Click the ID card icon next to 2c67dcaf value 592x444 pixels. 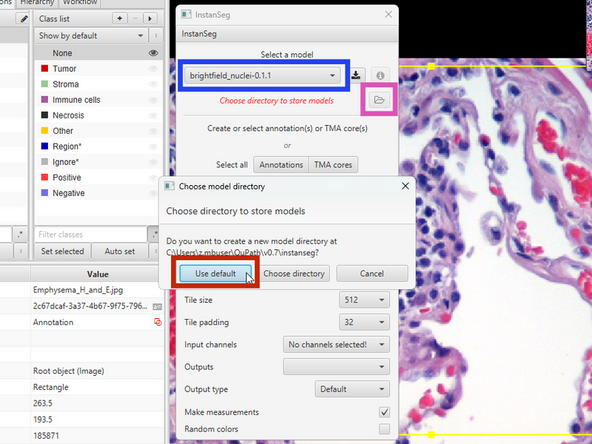coord(157,307)
